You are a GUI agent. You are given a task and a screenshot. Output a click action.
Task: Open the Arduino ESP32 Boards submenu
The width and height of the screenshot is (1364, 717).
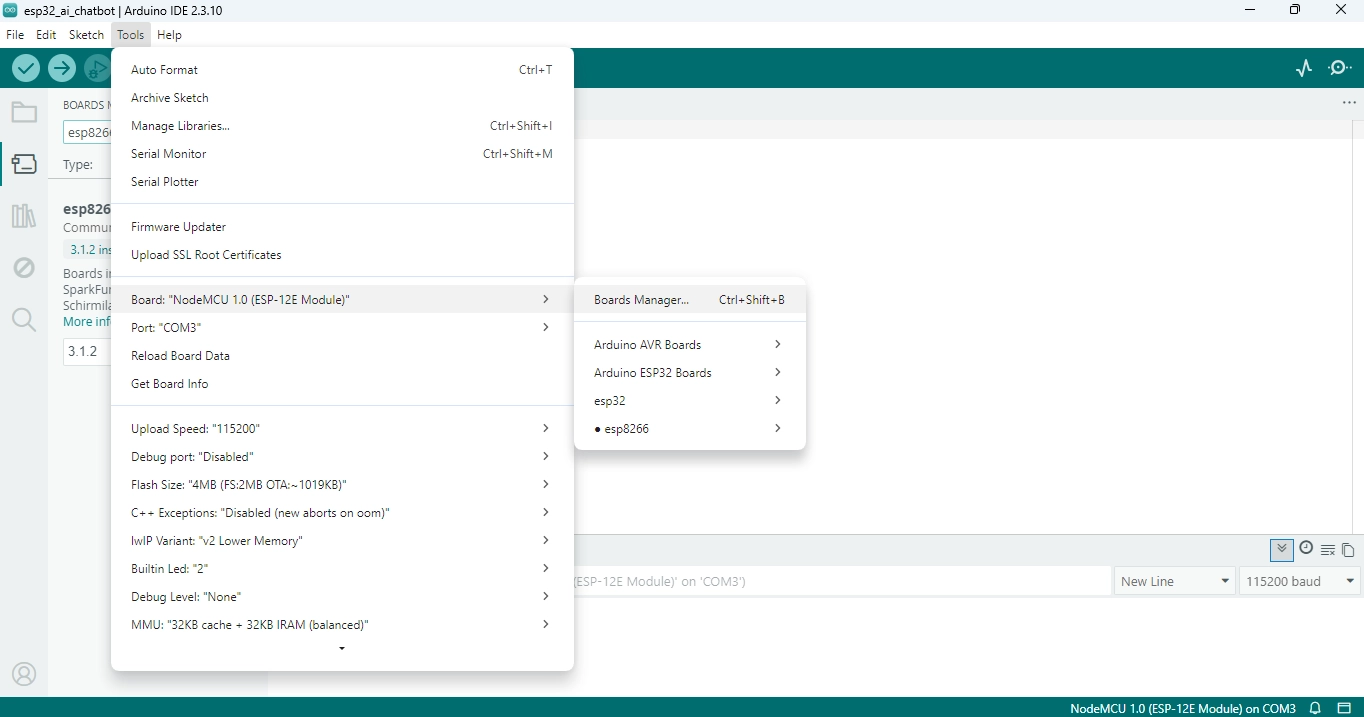tap(690, 372)
